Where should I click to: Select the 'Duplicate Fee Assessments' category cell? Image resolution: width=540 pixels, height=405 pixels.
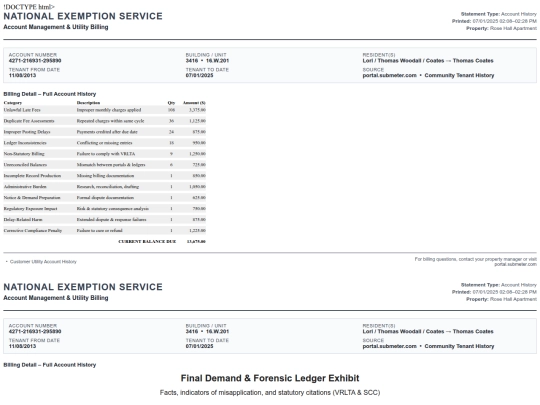tap(29, 121)
